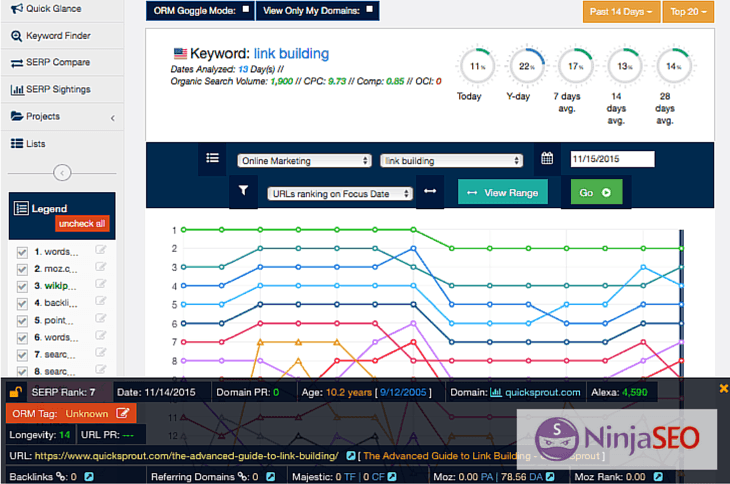Click Projects folder icon

[x=17, y=116]
